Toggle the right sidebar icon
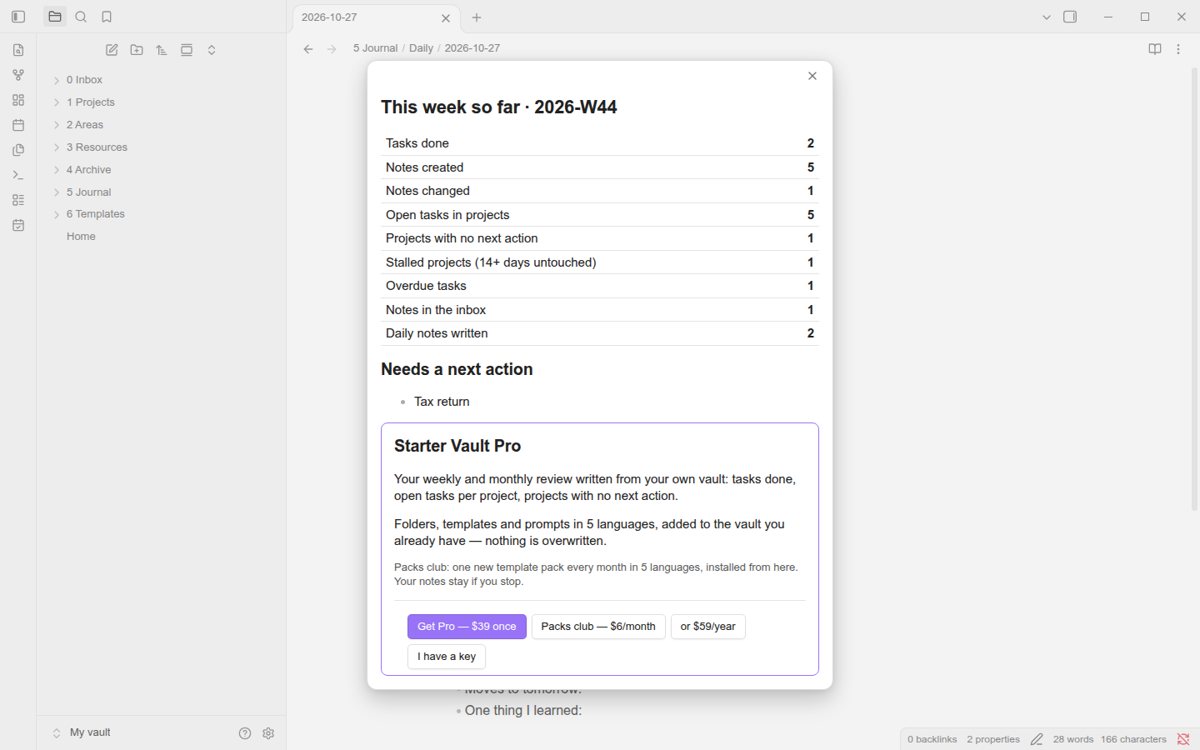The width and height of the screenshot is (1200, 750). (x=1070, y=17)
